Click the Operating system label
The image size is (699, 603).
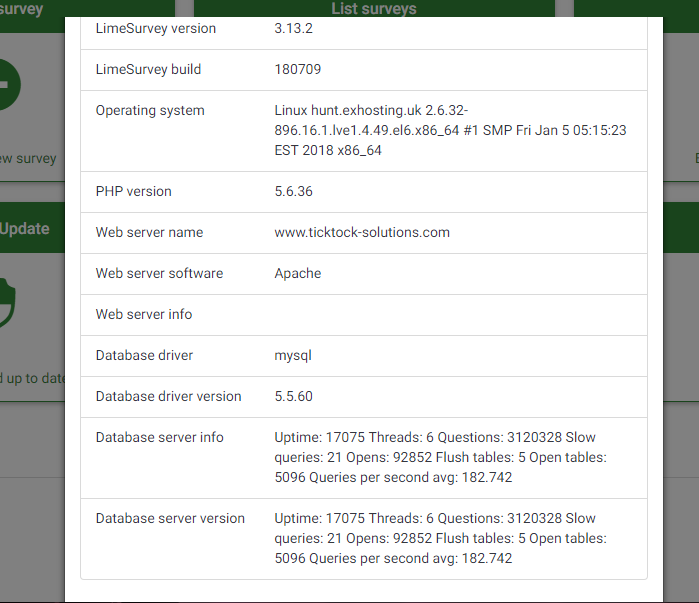coord(150,111)
